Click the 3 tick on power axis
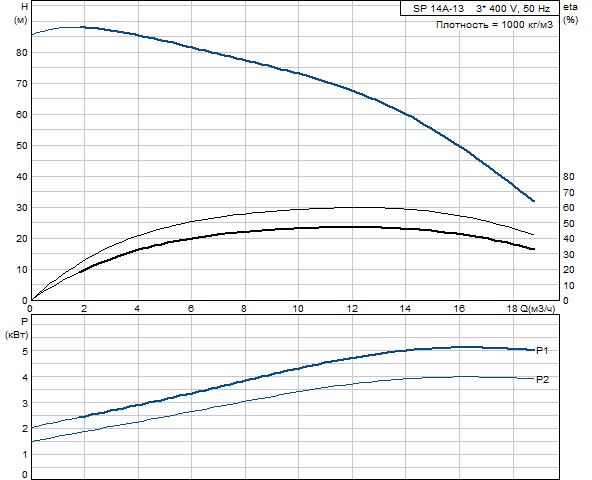This screenshot has width=592, height=480. point(25,403)
